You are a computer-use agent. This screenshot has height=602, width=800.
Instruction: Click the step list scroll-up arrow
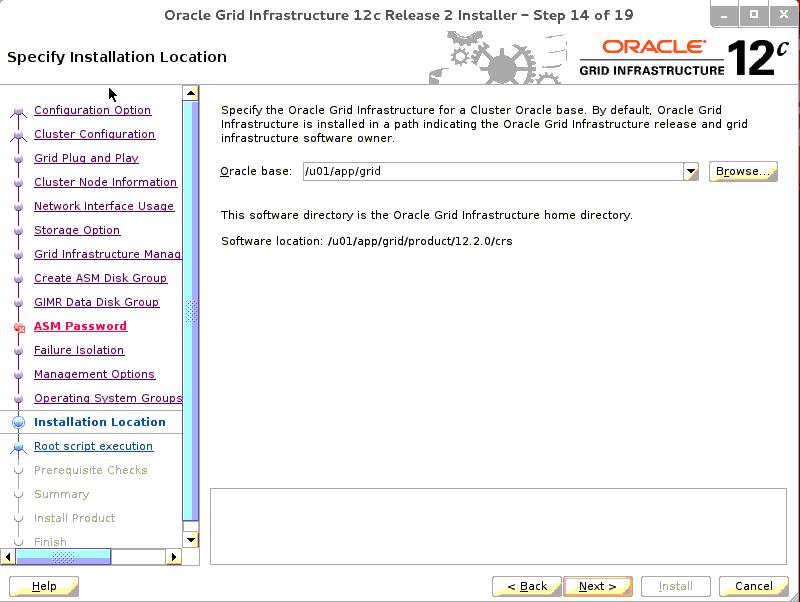click(x=191, y=93)
